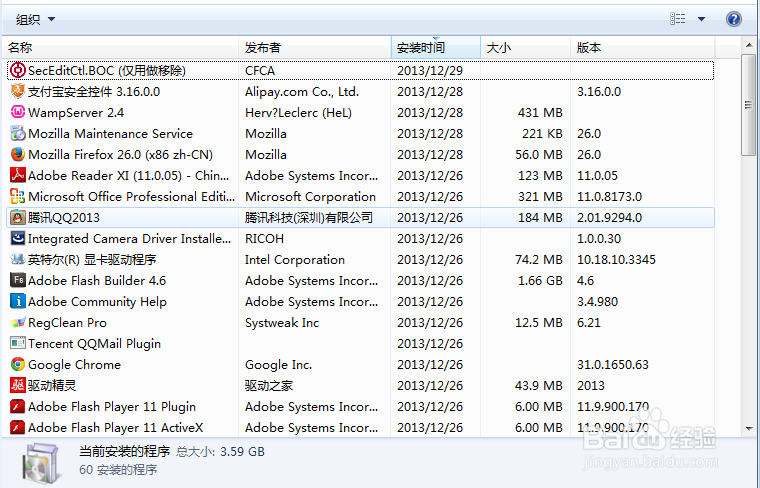Image resolution: width=760 pixels, height=488 pixels.
Task: Click the Tencent QQMail Plugin icon
Action: point(18,344)
